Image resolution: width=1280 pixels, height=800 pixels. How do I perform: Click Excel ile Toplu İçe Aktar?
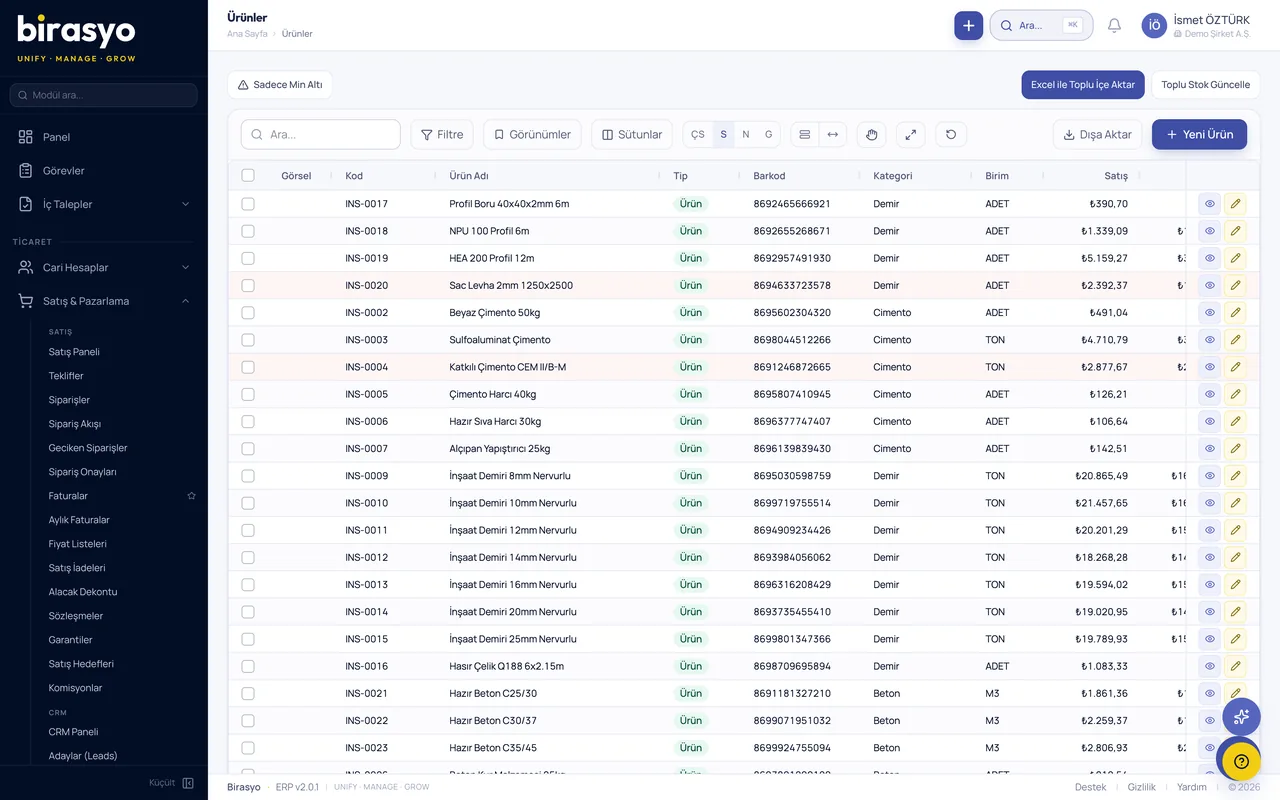(1083, 85)
